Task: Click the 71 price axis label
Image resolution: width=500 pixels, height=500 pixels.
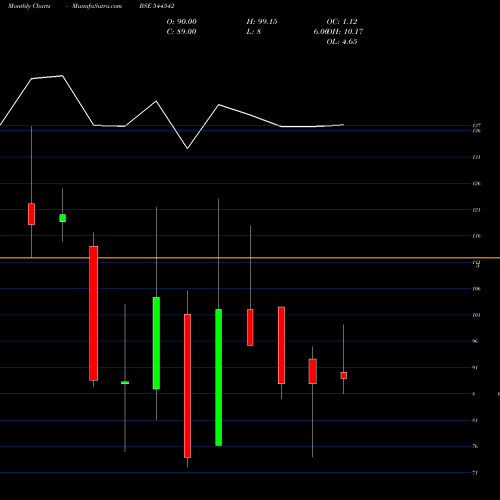Action: click(475, 473)
